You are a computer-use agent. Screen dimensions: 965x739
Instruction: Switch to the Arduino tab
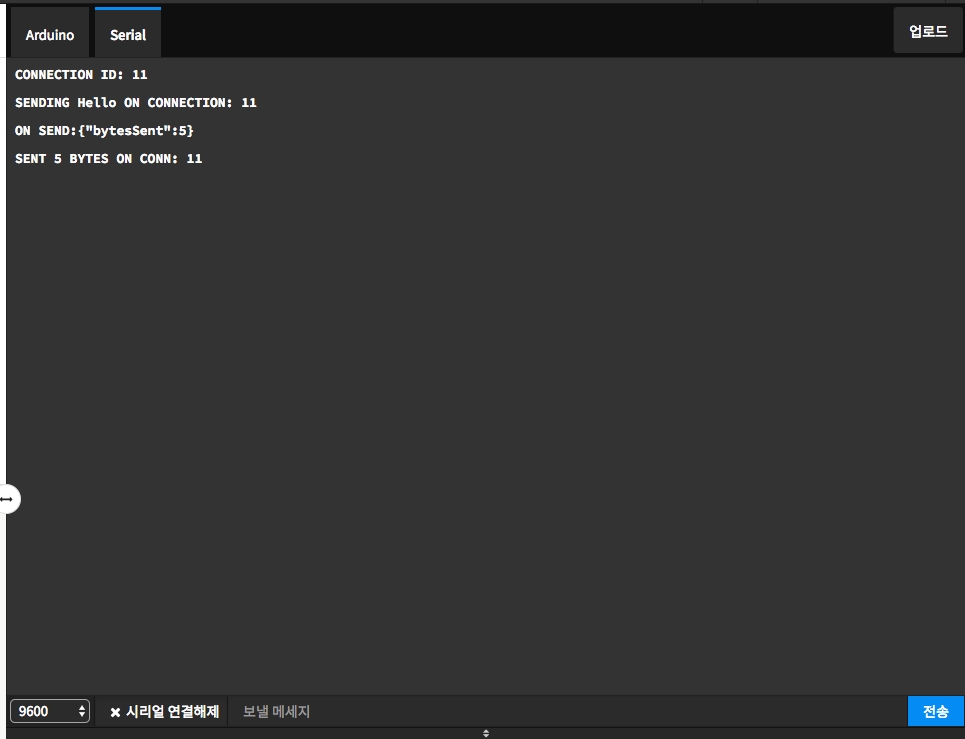click(50, 34)
